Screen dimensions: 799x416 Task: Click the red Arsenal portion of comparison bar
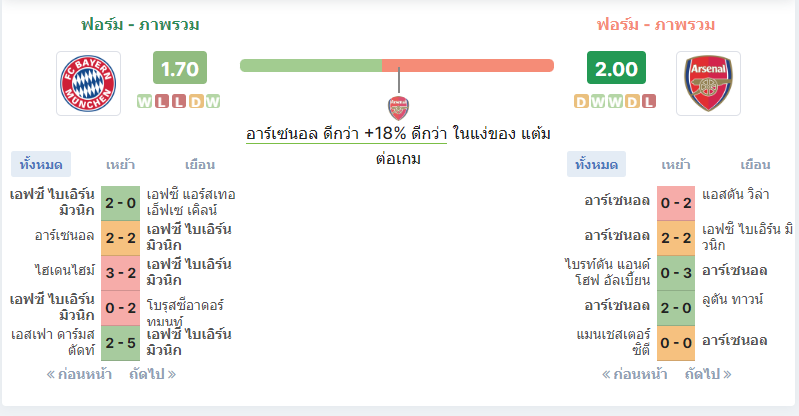coord(468,65)
